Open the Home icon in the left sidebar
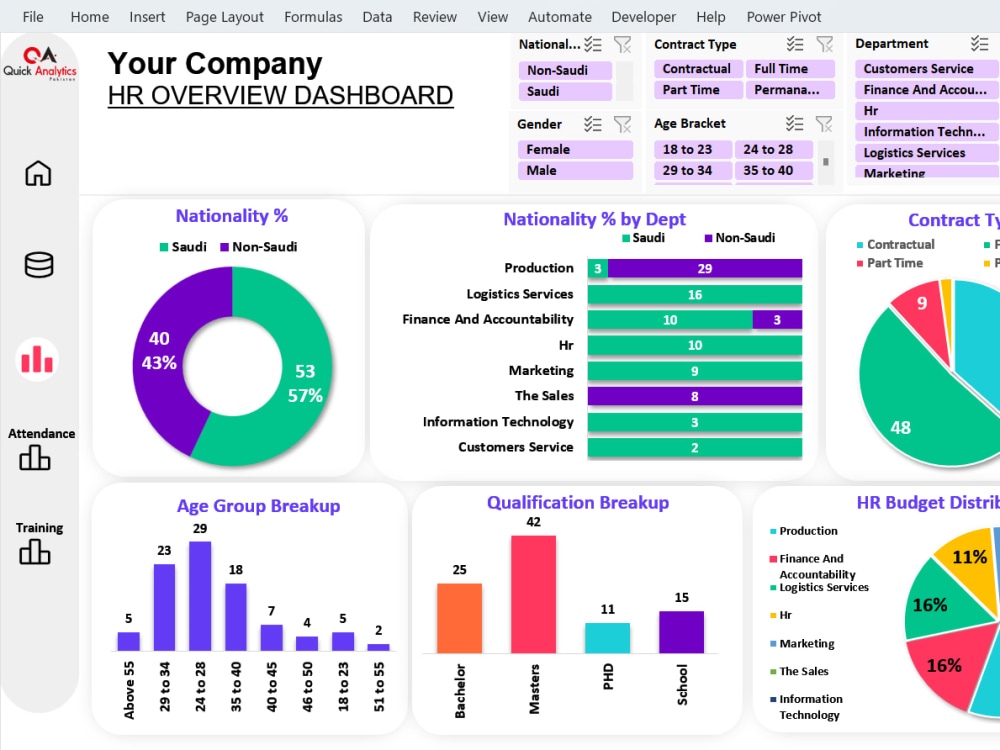The height and width of the screenshot is (750, 1000). [37, 173]
